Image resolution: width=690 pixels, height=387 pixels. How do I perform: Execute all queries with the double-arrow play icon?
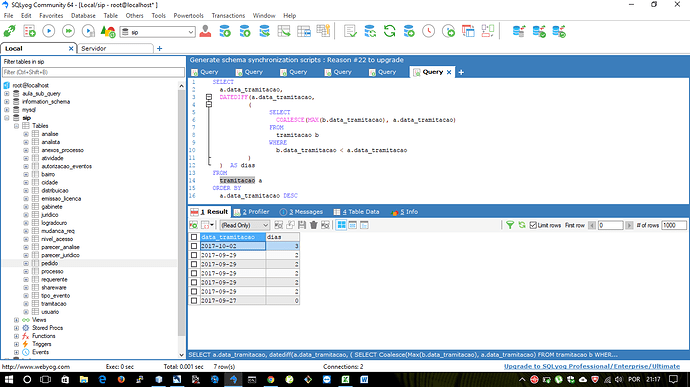[x=68, y=31]
